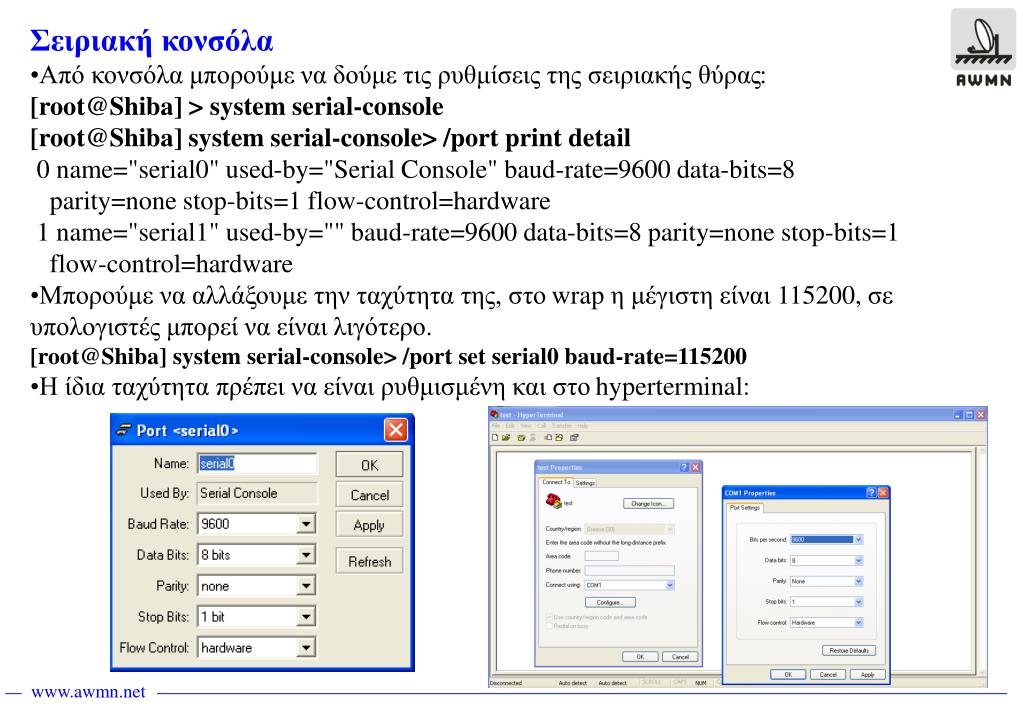
Task: Click Restore Defaults button
Action: click(x=849, y=651)
